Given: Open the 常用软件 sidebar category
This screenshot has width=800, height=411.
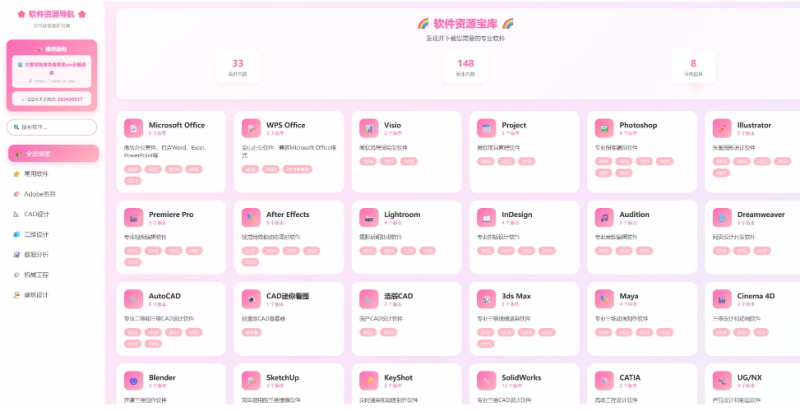Looking at the screenshot, I should click(53, 174).
